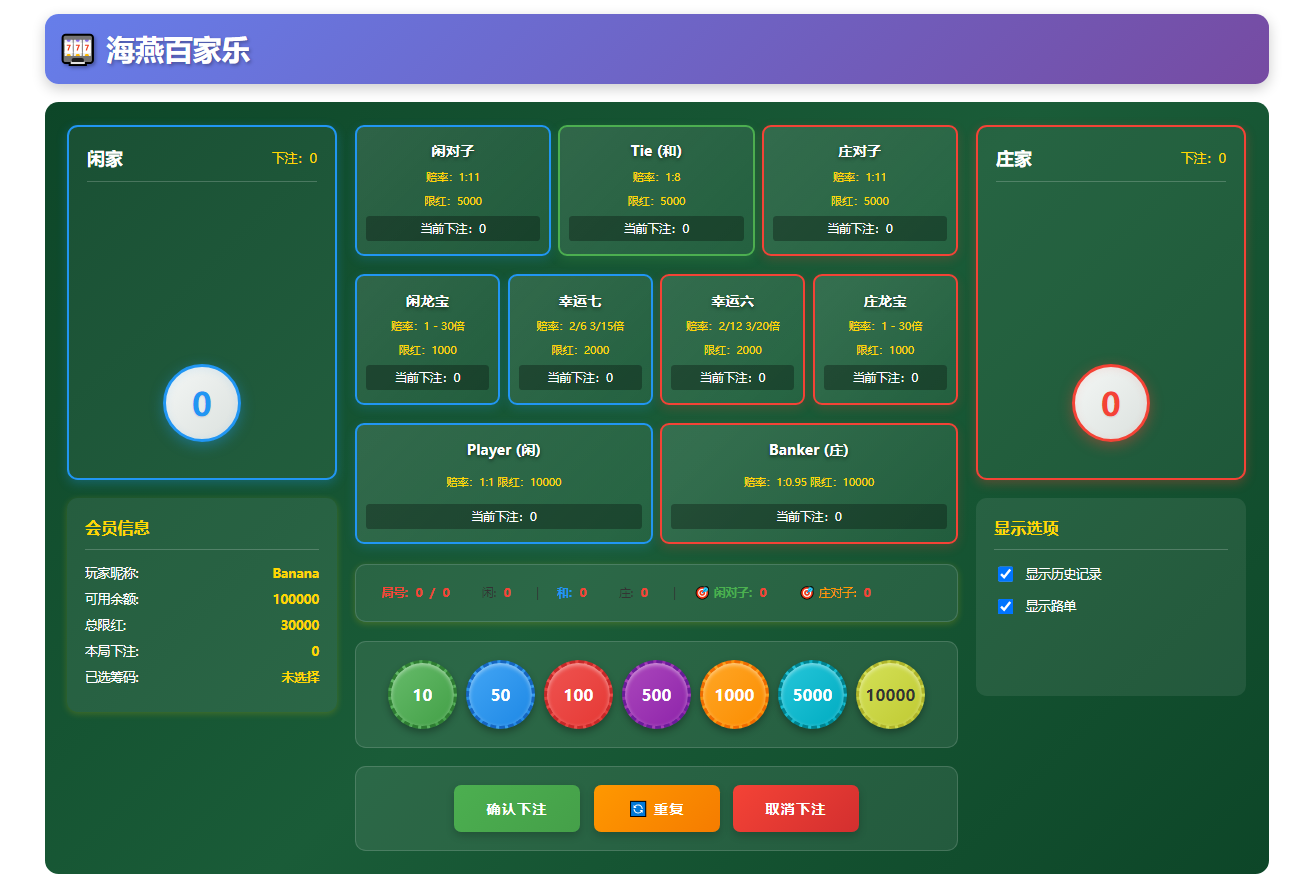Select the green 10 chip
Image resolution: width=1305 pixels, height=885 pixels.
pos(421,694)
